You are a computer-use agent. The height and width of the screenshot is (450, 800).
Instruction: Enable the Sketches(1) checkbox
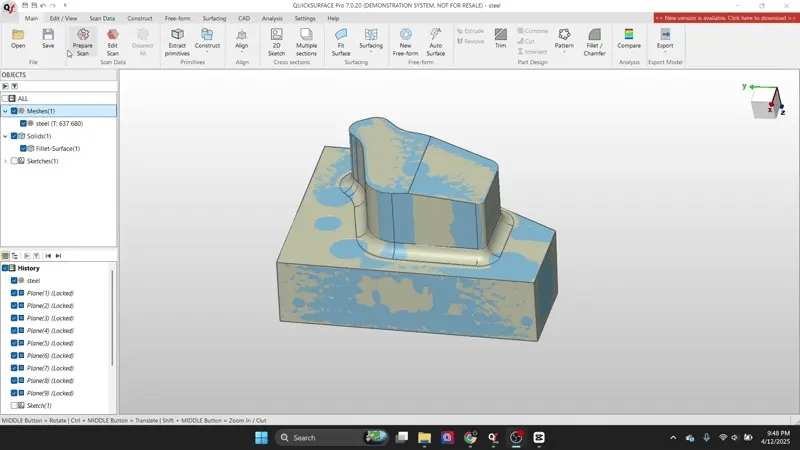15,161
